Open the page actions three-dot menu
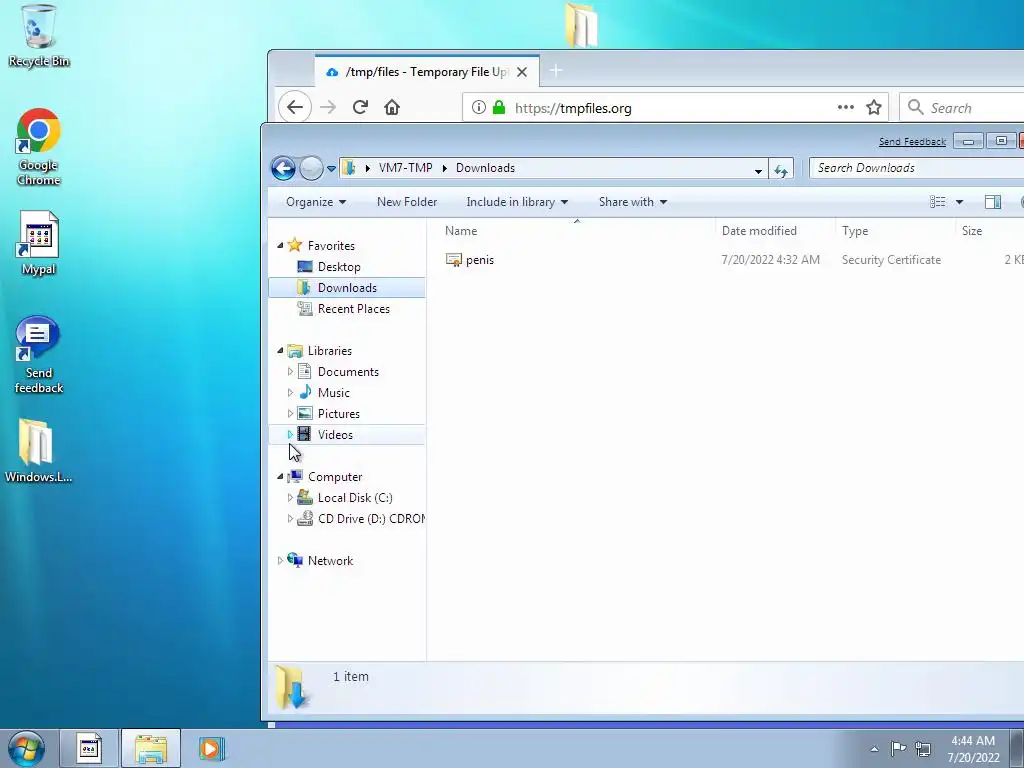The image size is (1024, 768). click(x=846, y=107)
